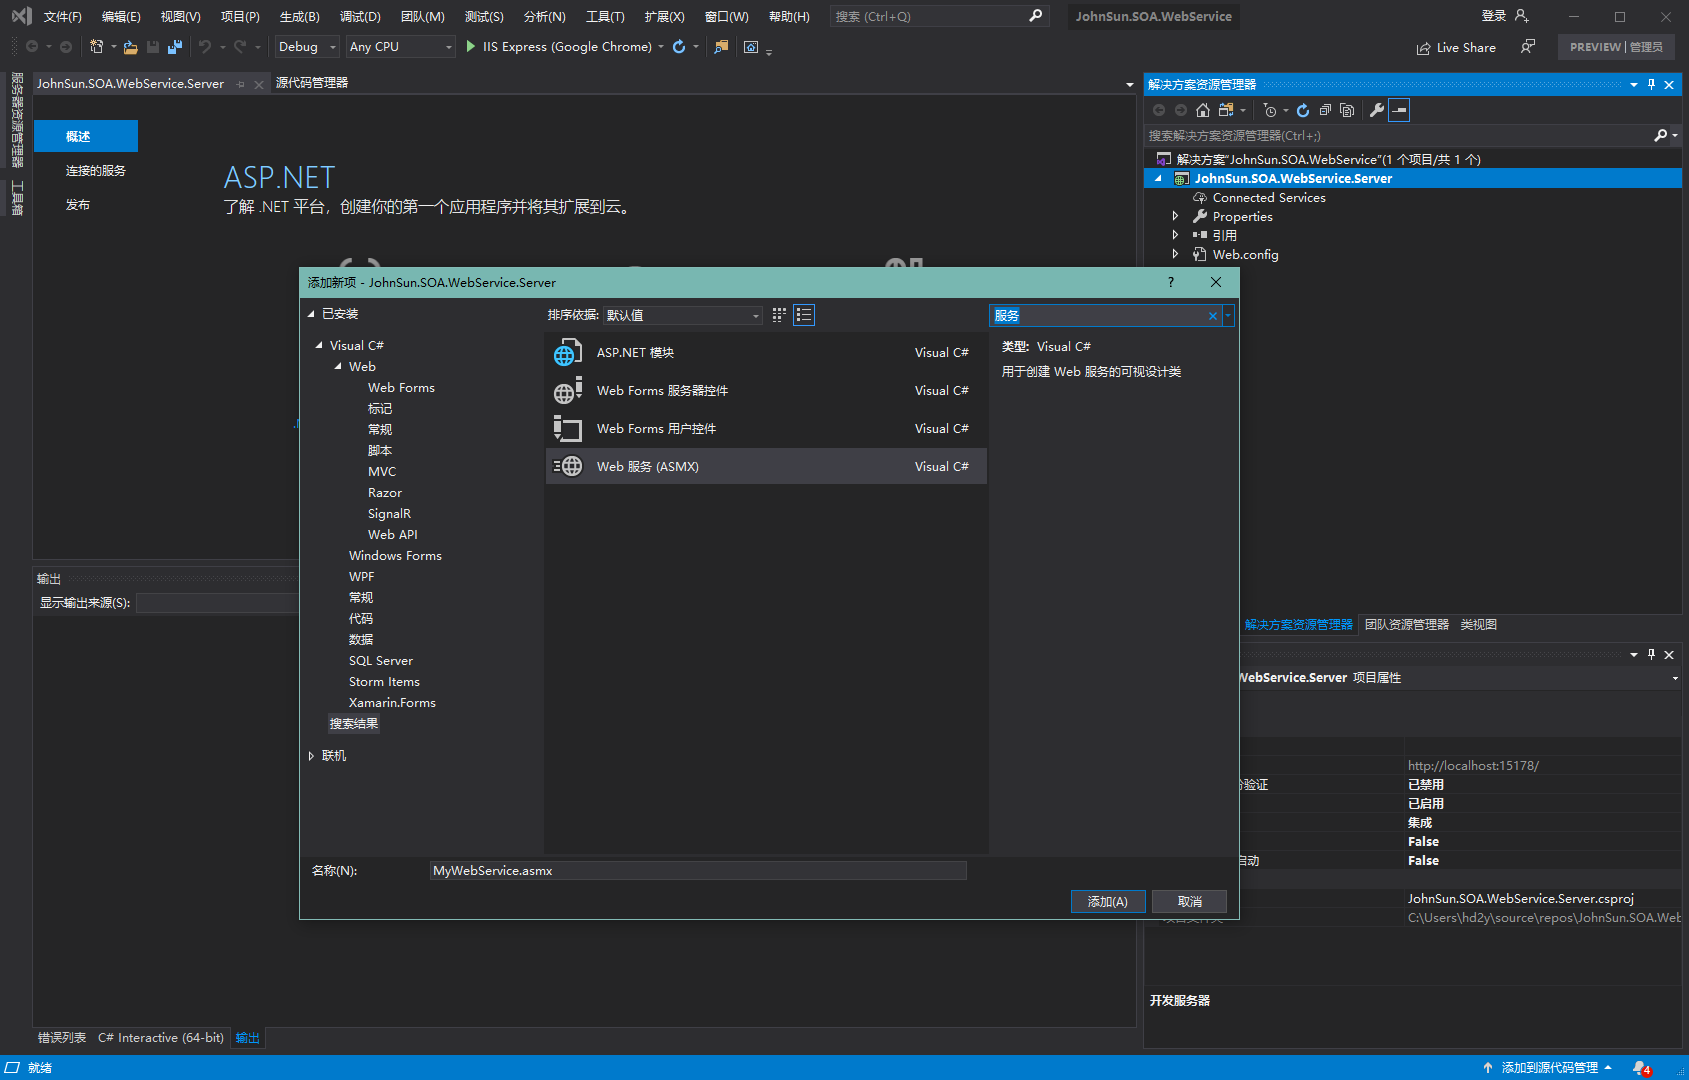Open the 扩展(X) extensions menu
Image resolution: width=1689 pixels, height=1080 pixels.
click(664, 16)
